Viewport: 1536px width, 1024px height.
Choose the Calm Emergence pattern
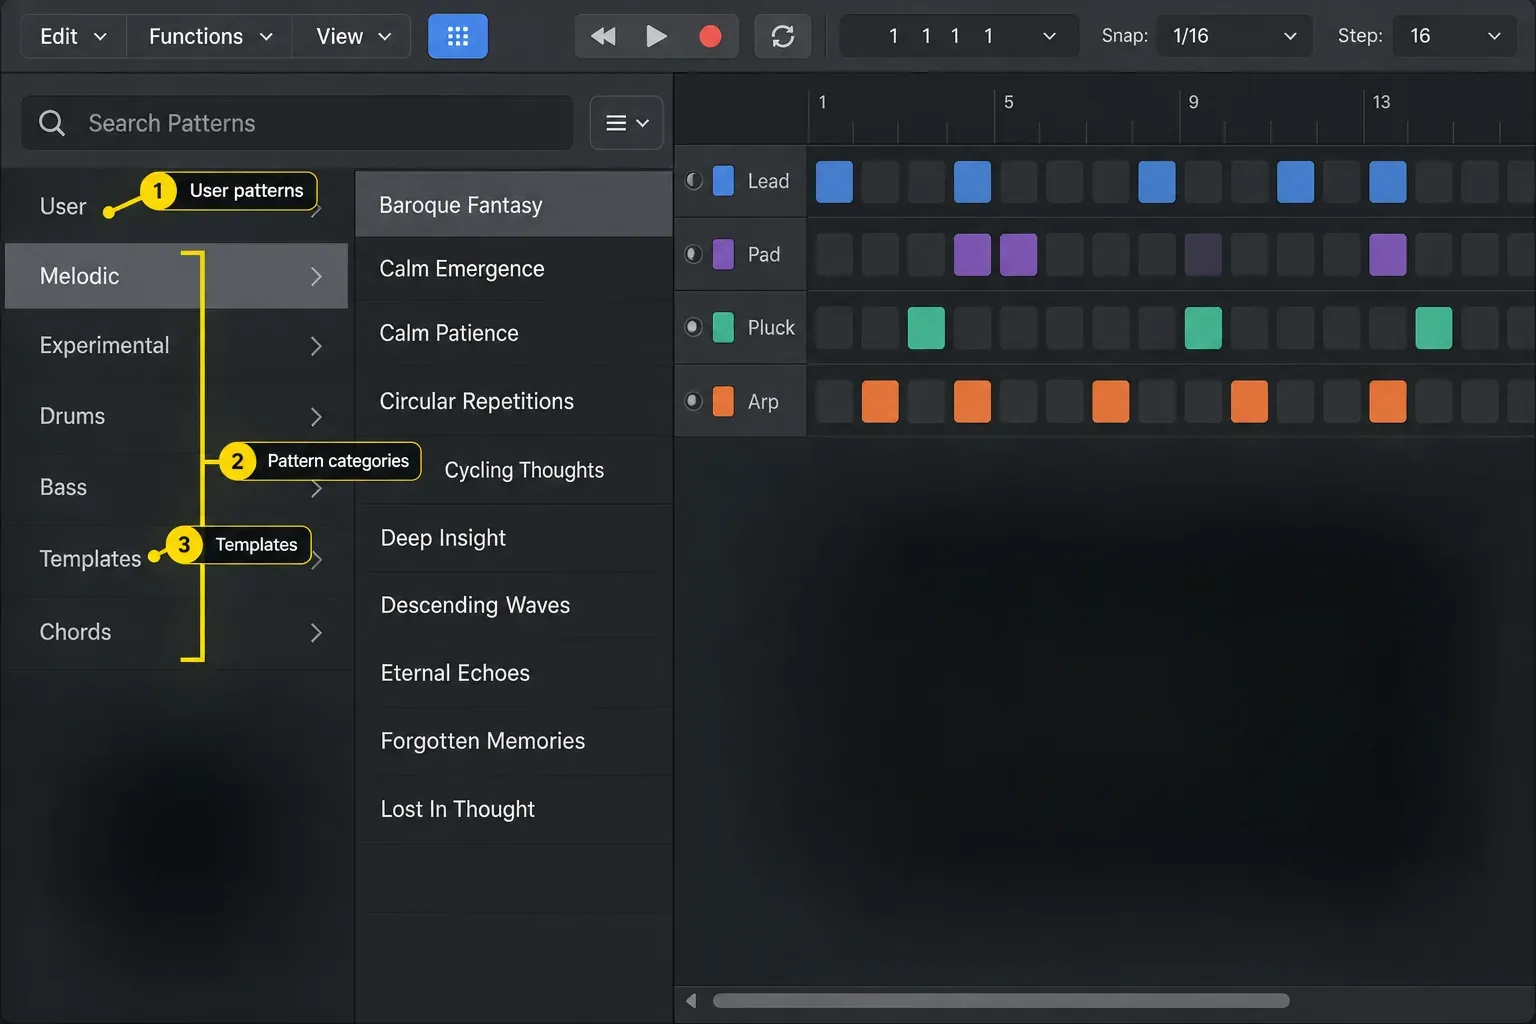pyautogui.click(x=514, y=269)
